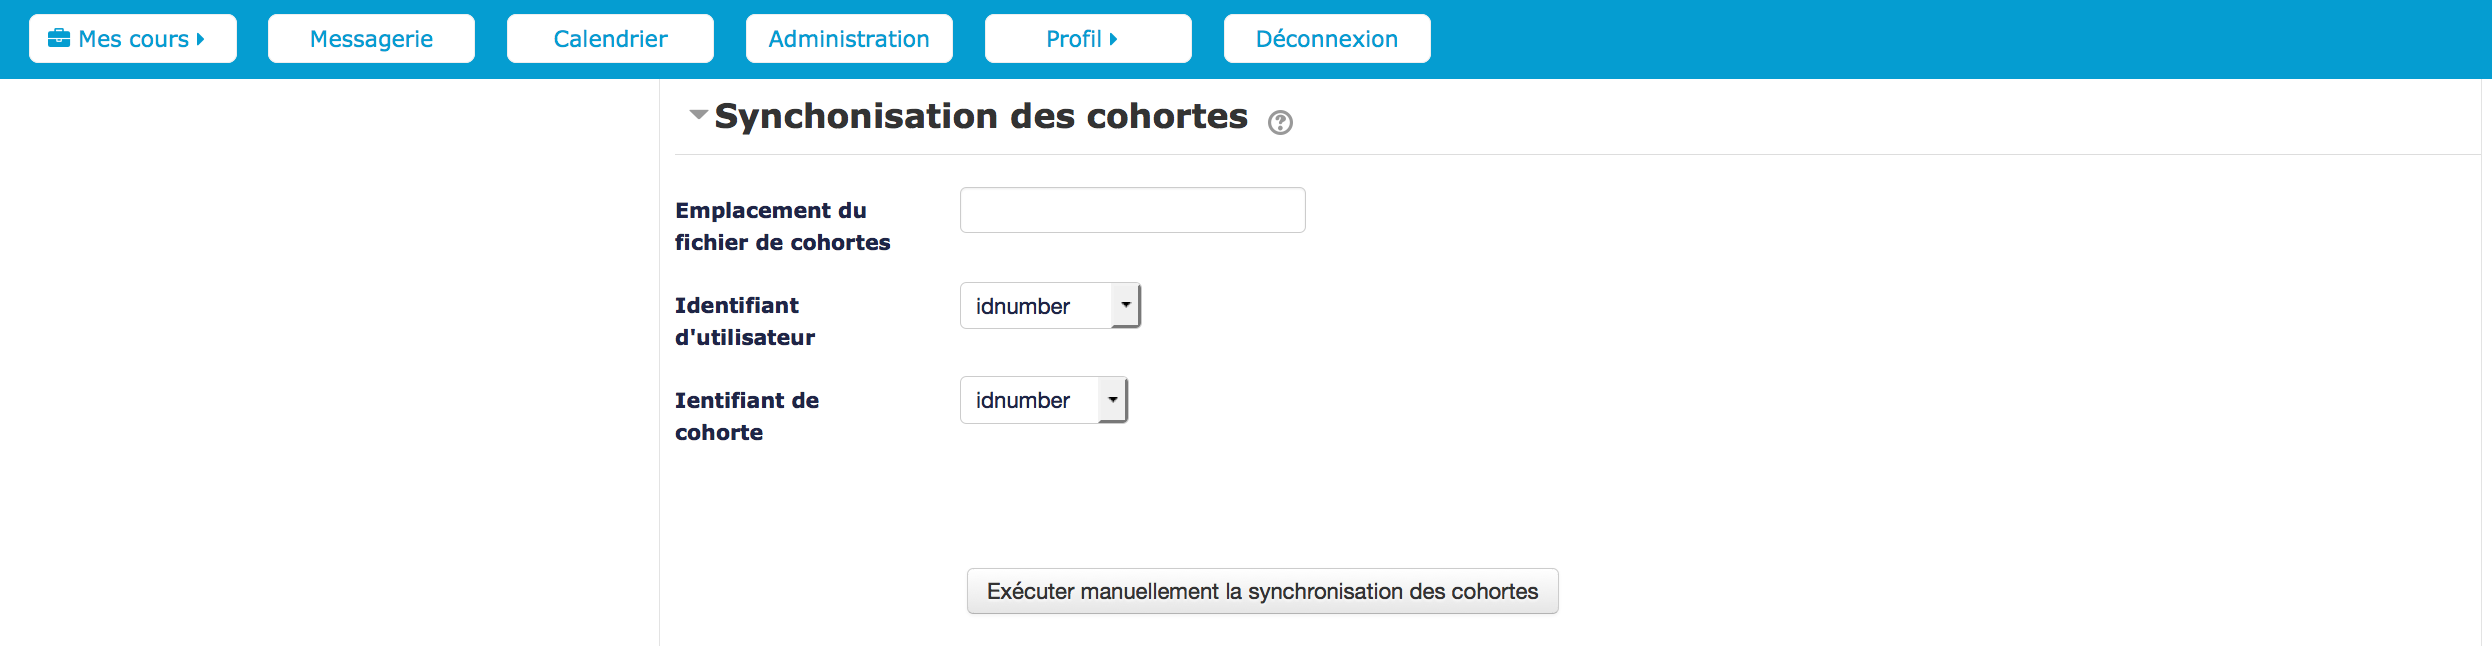The image size is (2492, 646).
Task: Click the Synchonisation des cohortes heading text
Action: [x=980, y=116]
